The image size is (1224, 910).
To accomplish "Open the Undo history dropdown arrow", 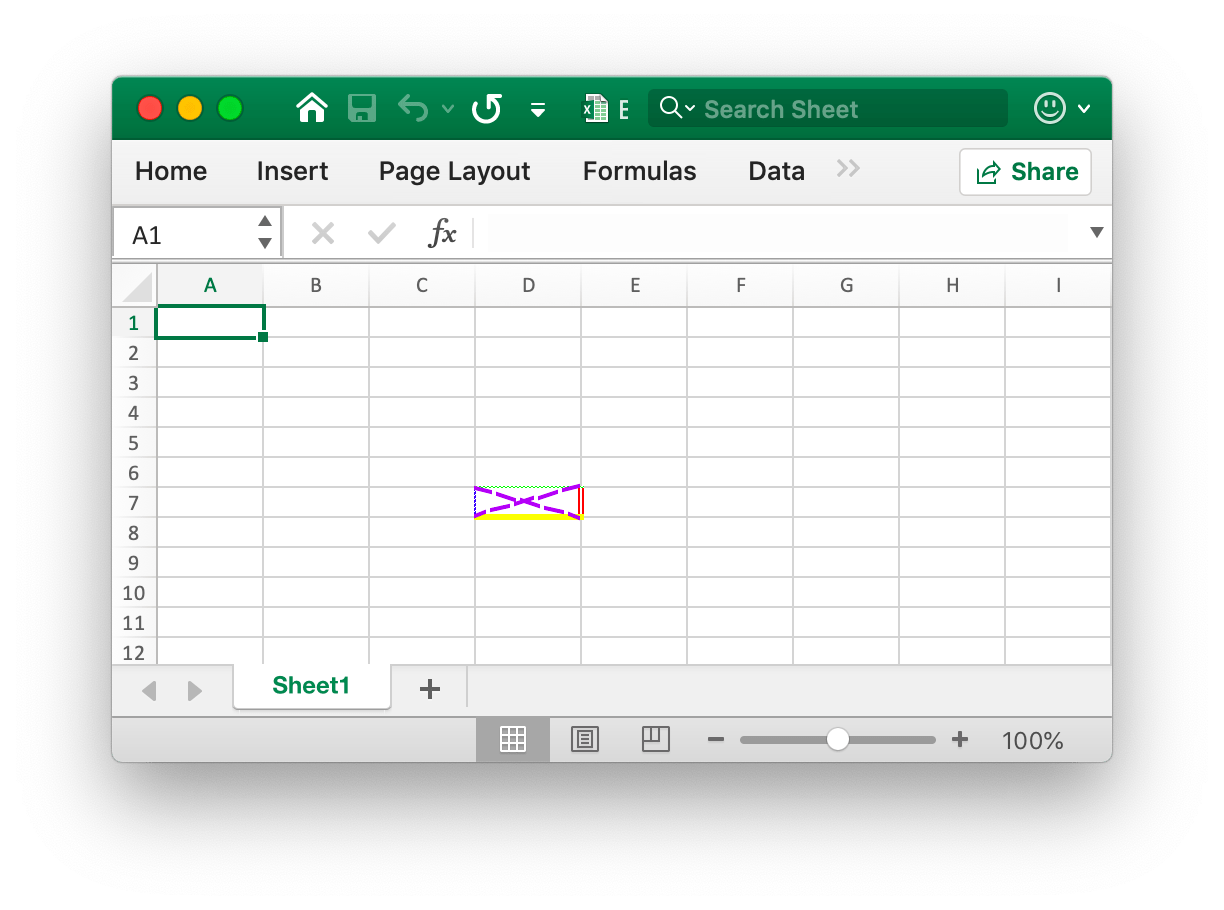I will coord(448,109).
